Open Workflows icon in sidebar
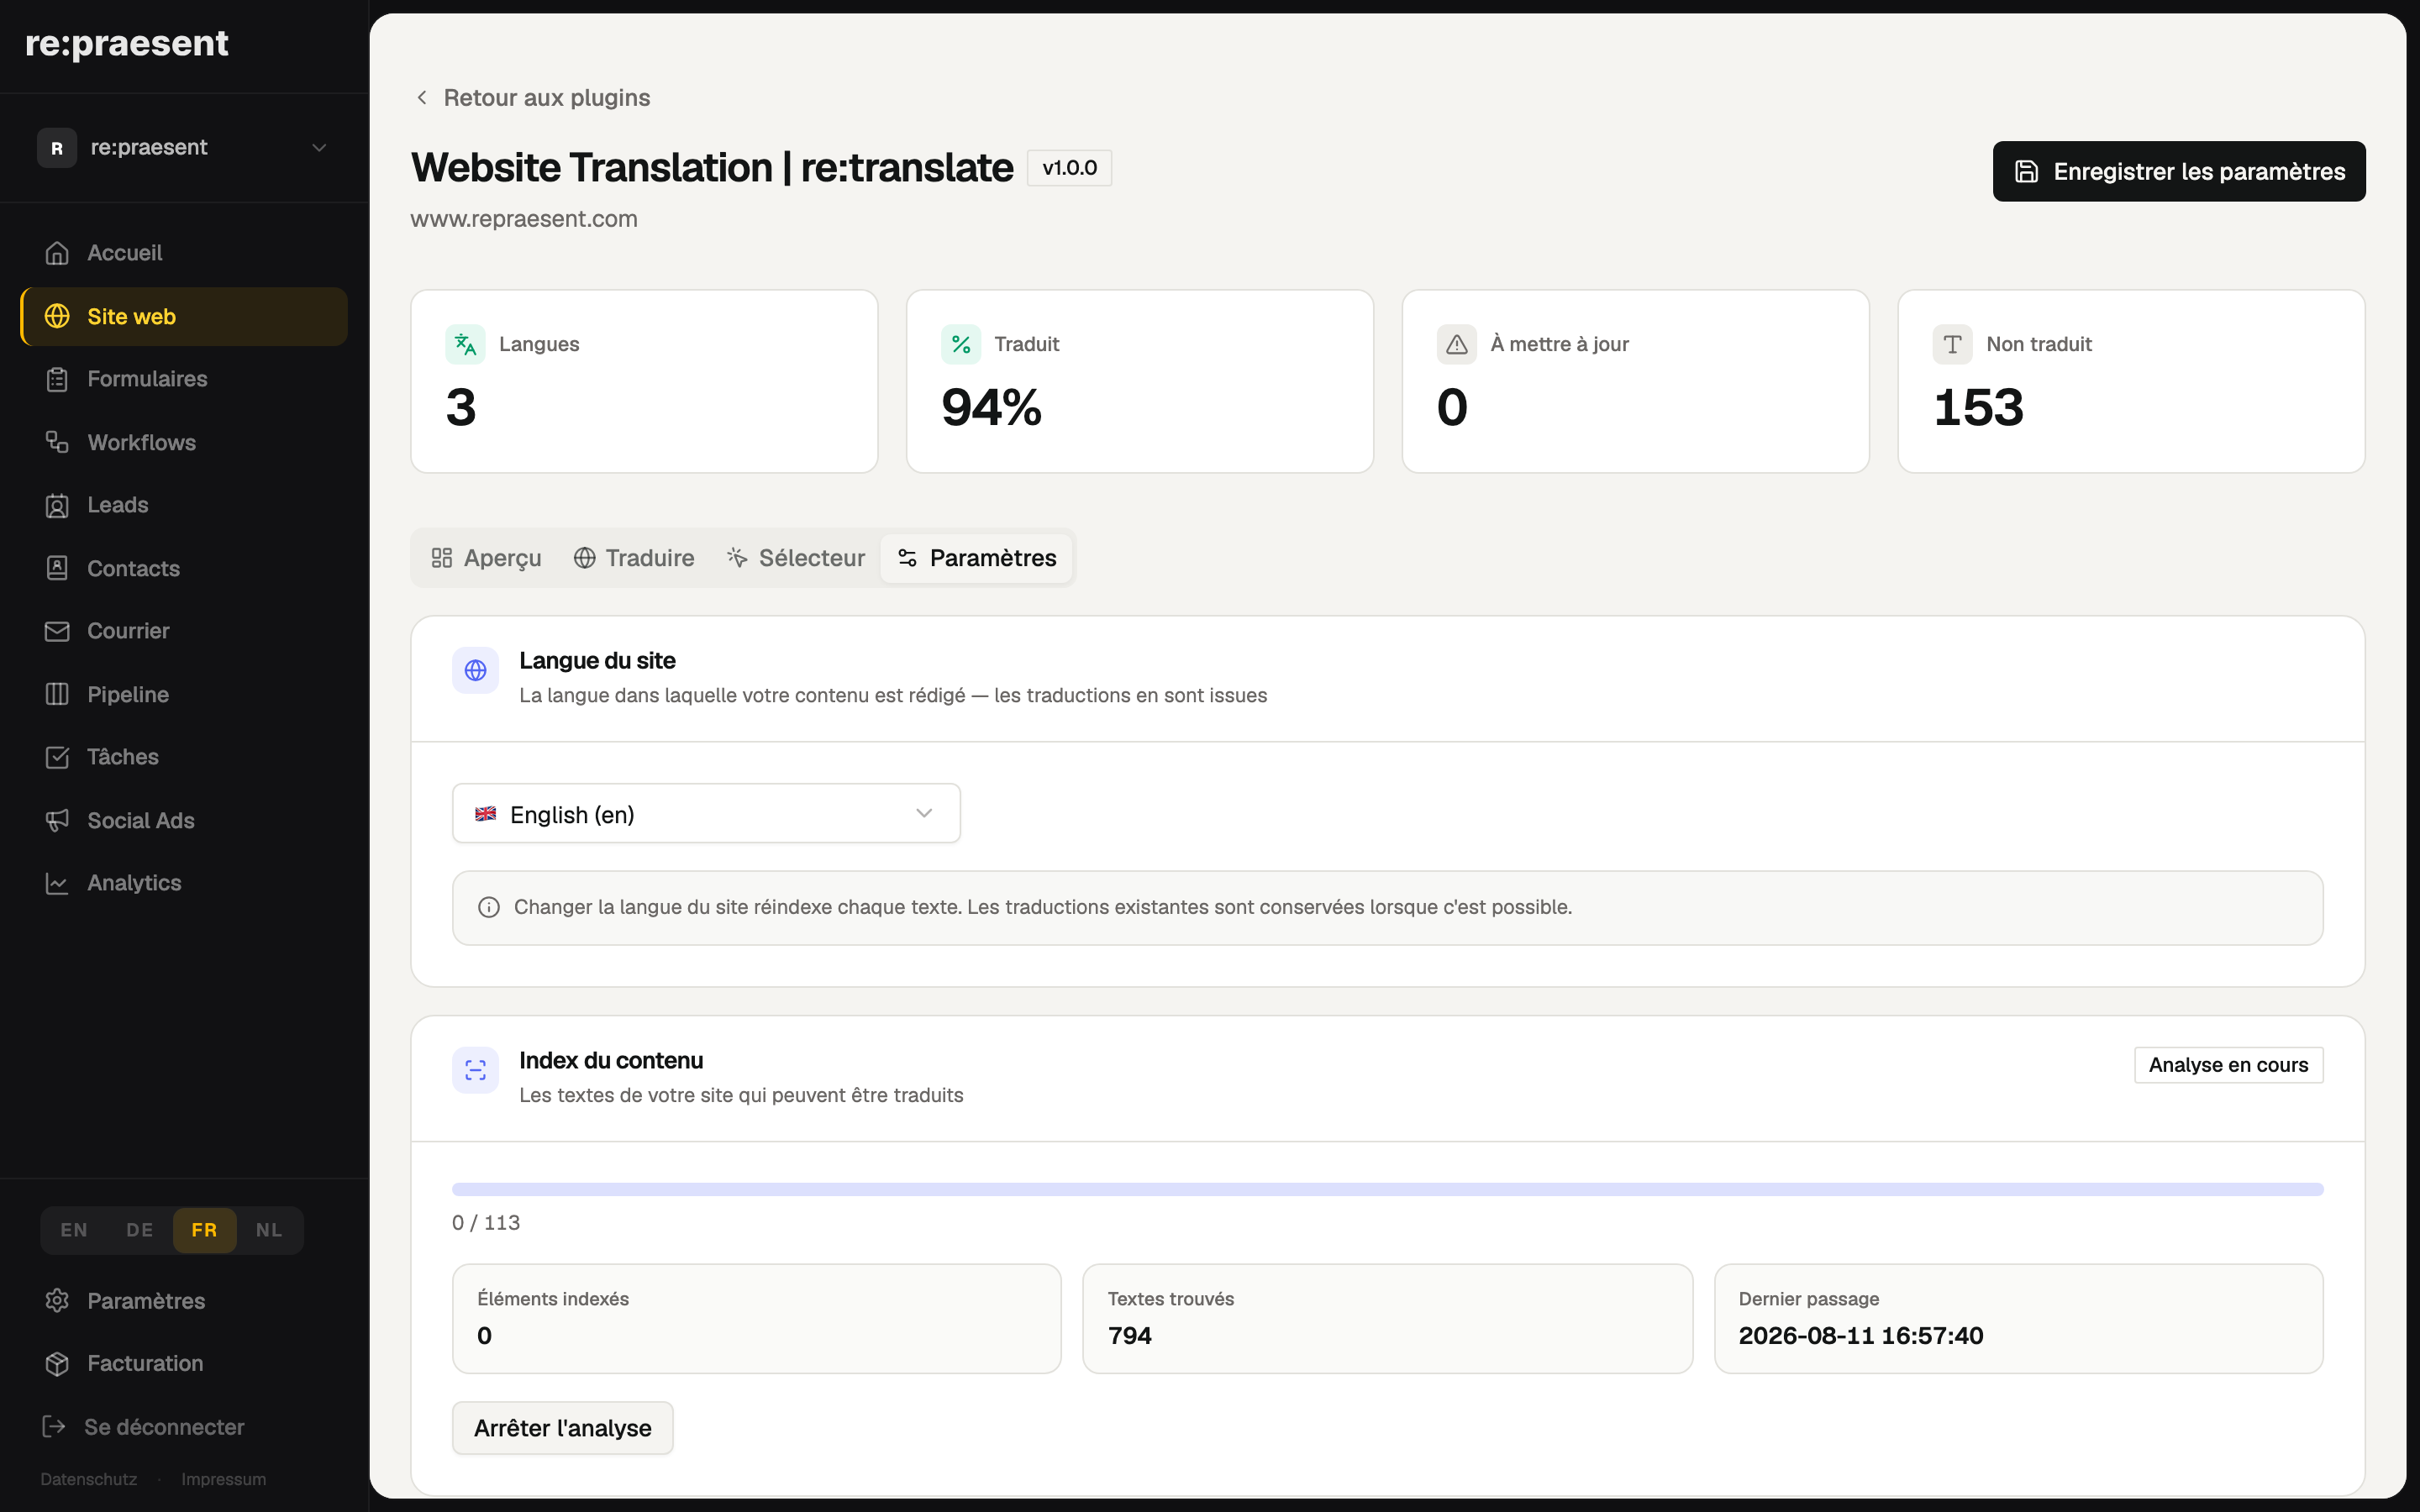2420x1512 pixels. click(x=57, y=442)
